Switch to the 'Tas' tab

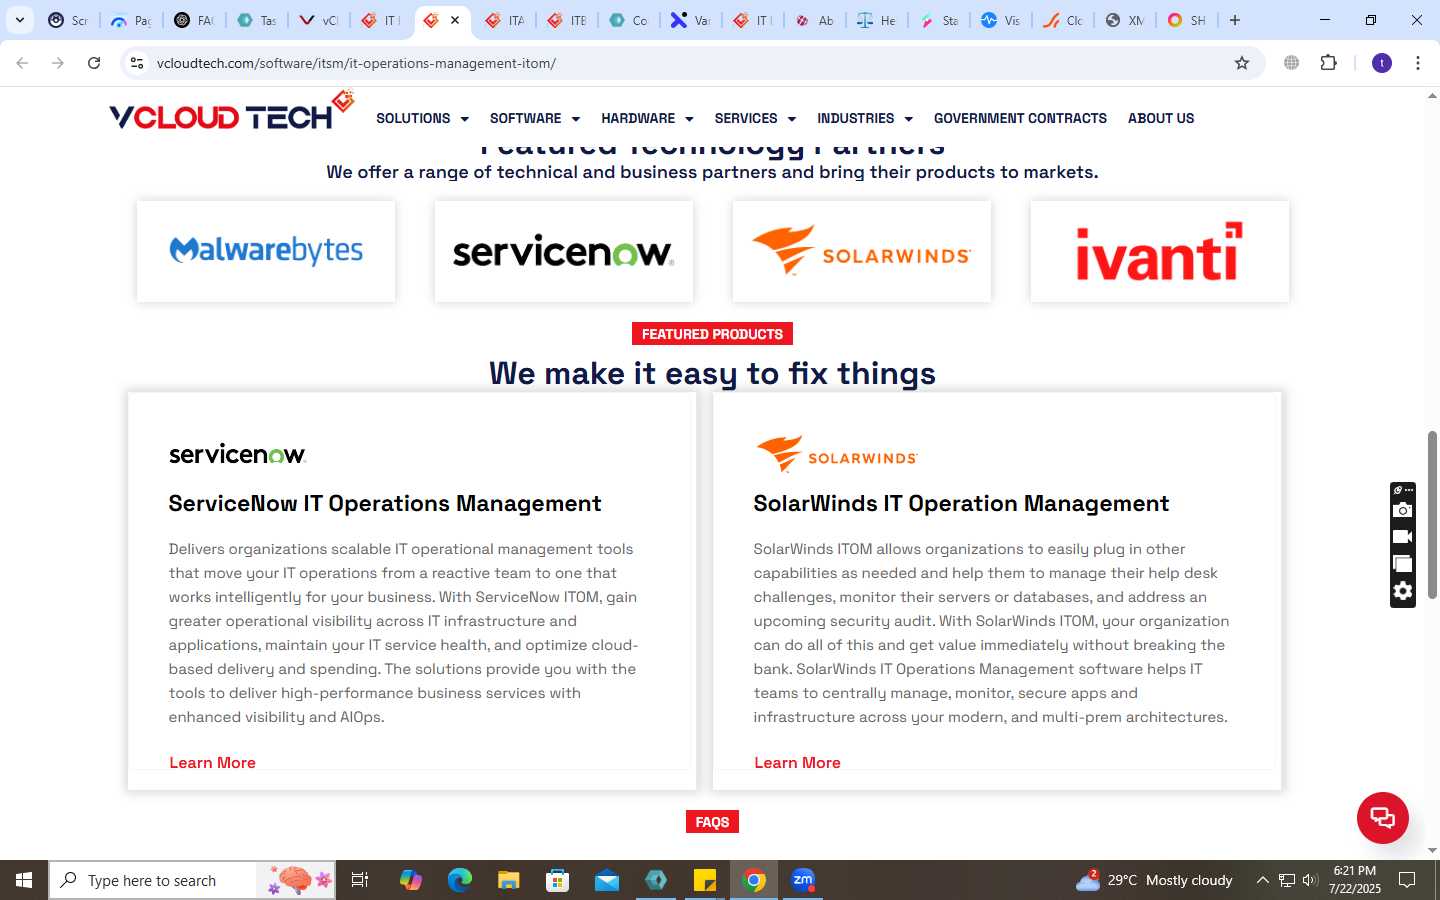(x=256, y=20)
